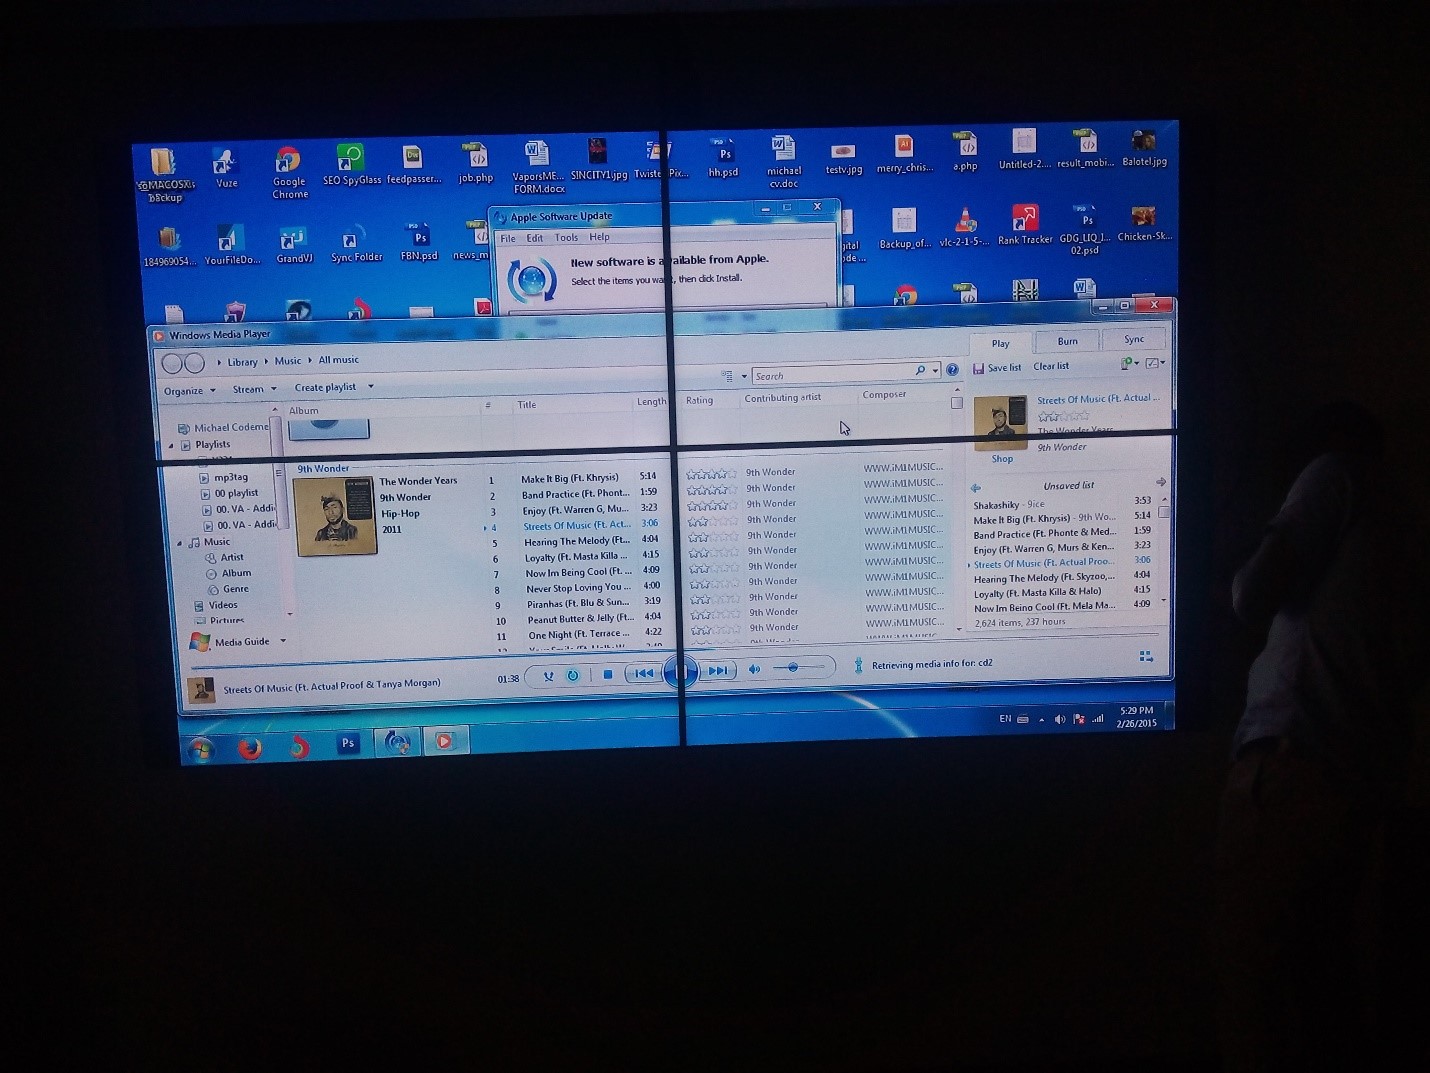This screenshot has width=1430, height=1073.
Task: Click into the library Search box
Action: click(834, 375)
